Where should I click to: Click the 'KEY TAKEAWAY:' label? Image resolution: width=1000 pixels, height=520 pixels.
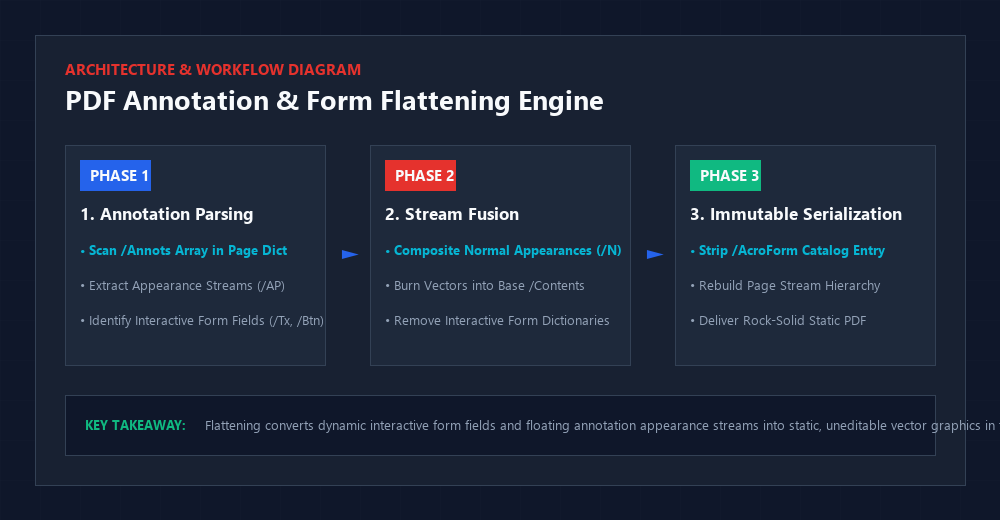[x=135, y=426]
